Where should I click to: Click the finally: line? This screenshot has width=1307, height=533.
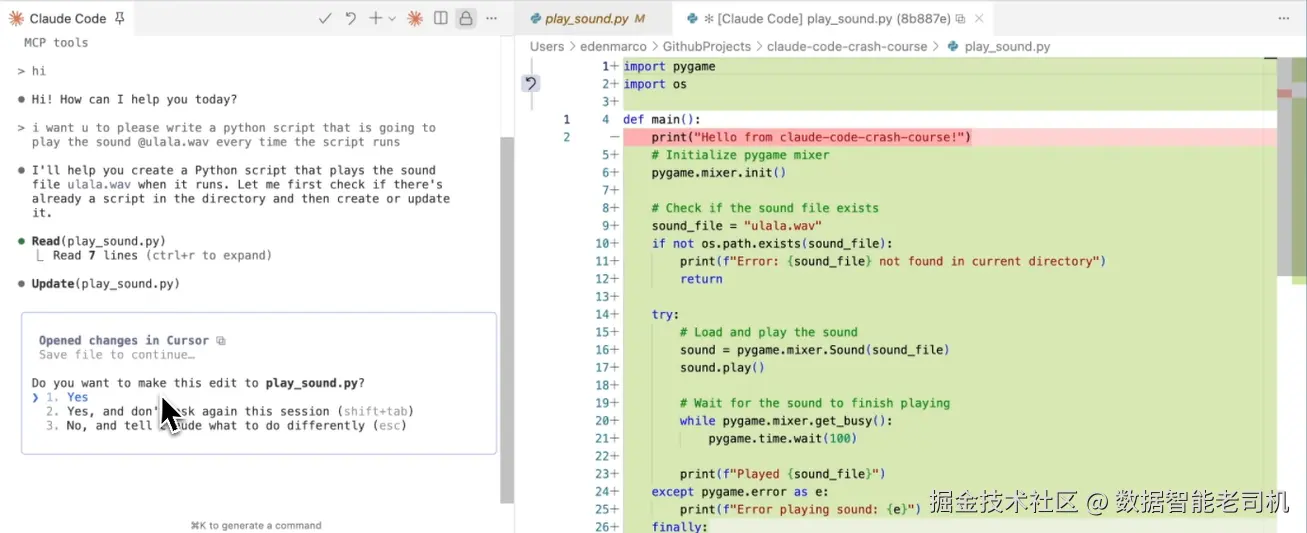[x=679, y=527]
